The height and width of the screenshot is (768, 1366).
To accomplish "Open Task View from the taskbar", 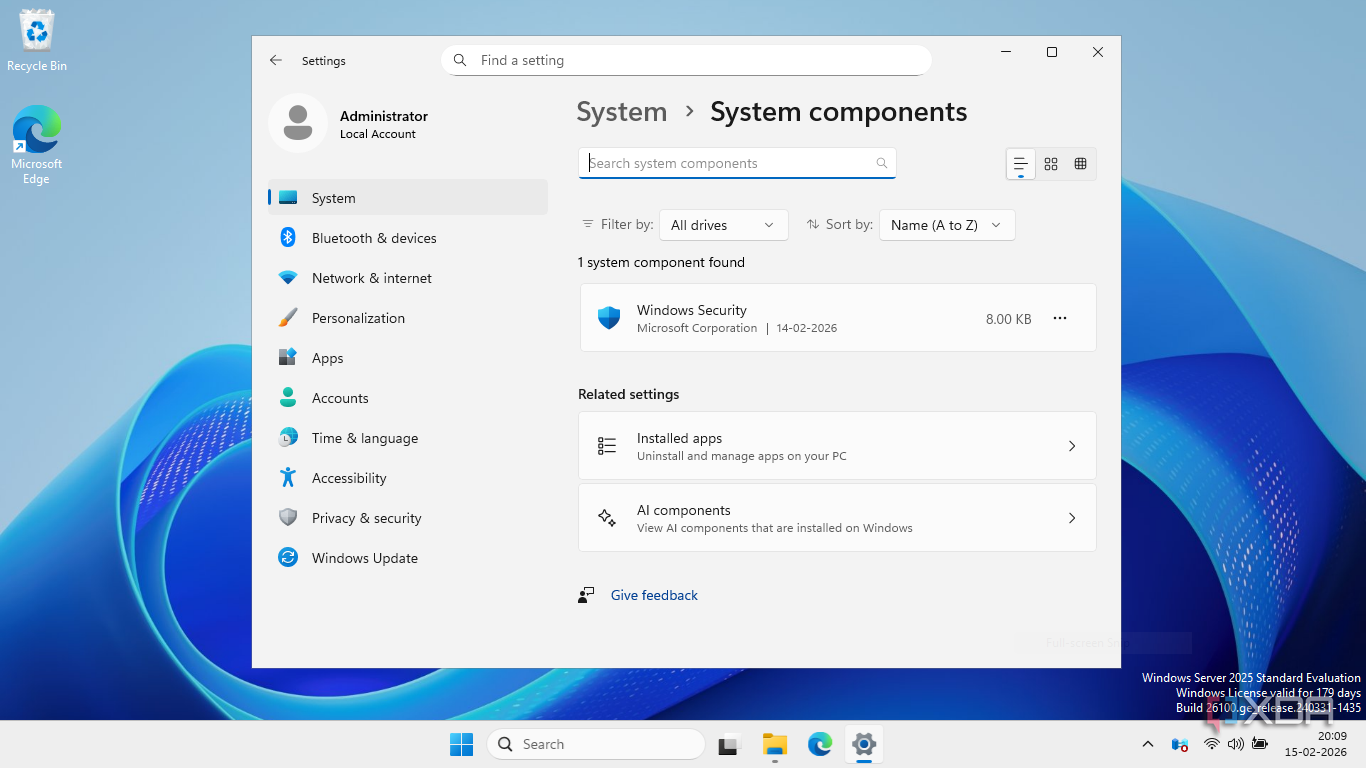I will click(729, 744).
